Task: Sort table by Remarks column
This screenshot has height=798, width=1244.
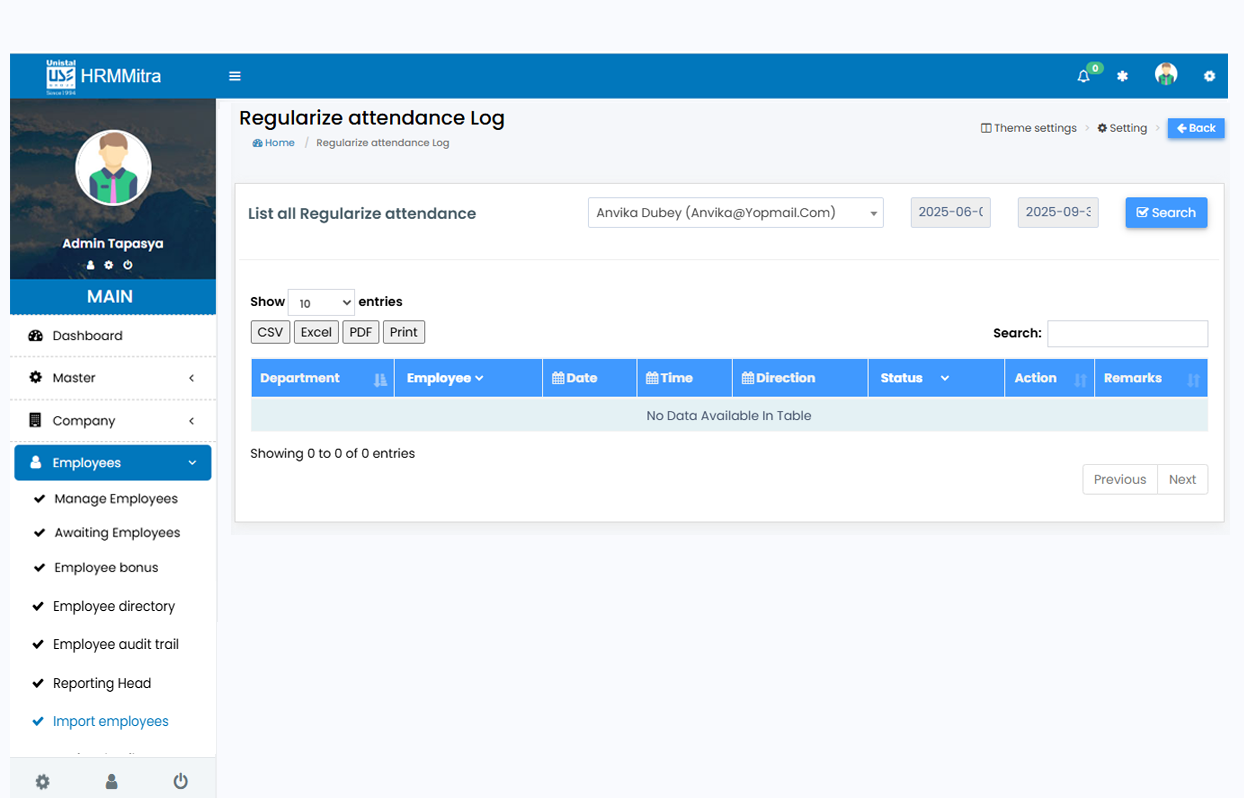Action: pyautogui.click(x=1150, y=378)
